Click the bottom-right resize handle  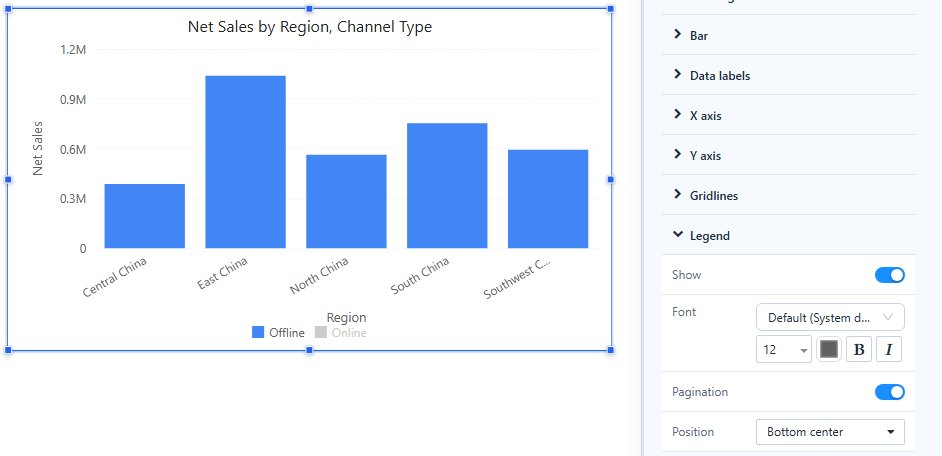coord(611,350)
